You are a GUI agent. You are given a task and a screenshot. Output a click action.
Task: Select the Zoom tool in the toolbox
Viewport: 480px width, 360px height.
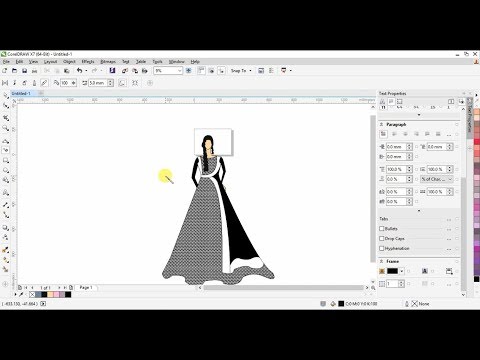(6, 128)
